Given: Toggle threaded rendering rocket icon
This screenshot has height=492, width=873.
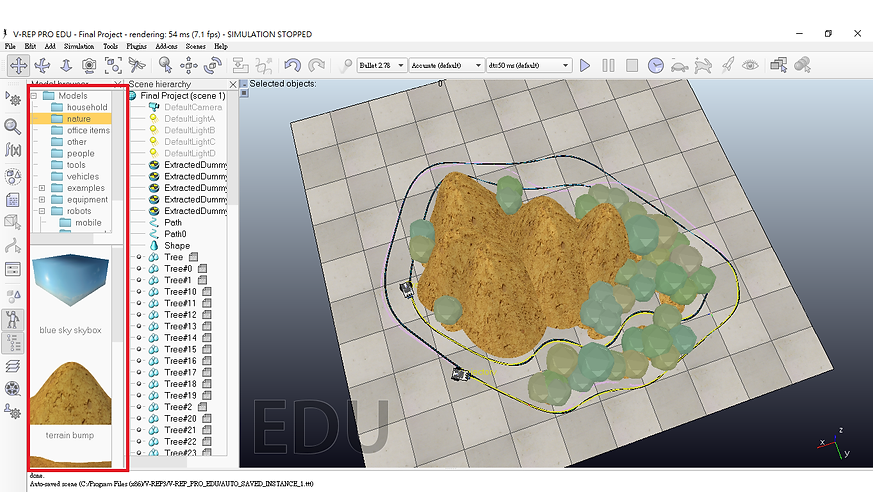Looking at the screenshot, I should (727, 66).
